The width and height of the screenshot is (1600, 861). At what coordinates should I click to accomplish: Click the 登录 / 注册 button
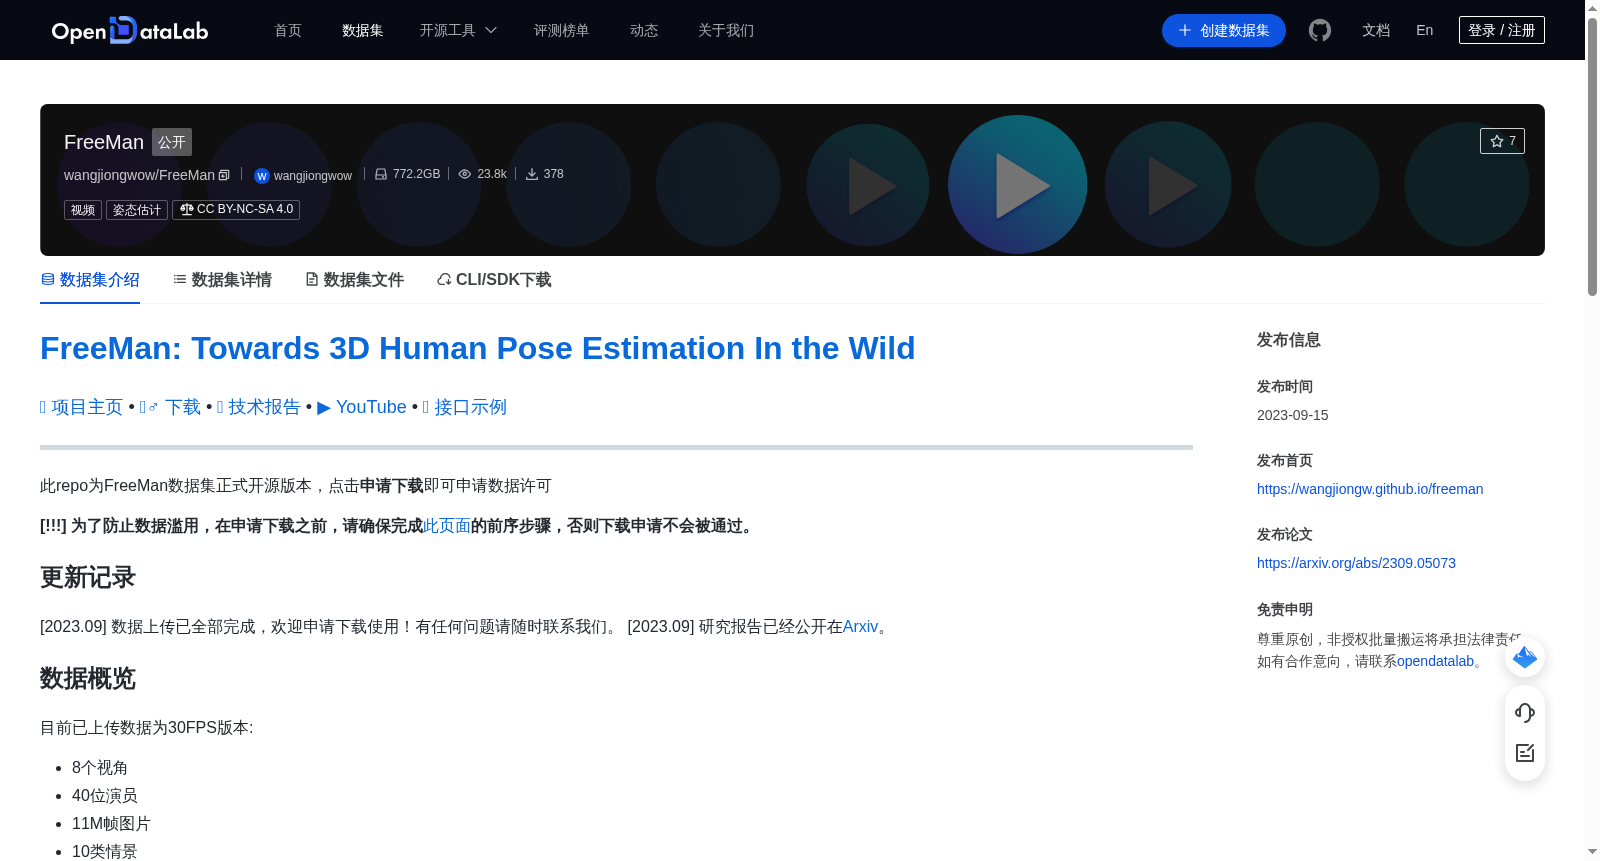coord(1502,30)
